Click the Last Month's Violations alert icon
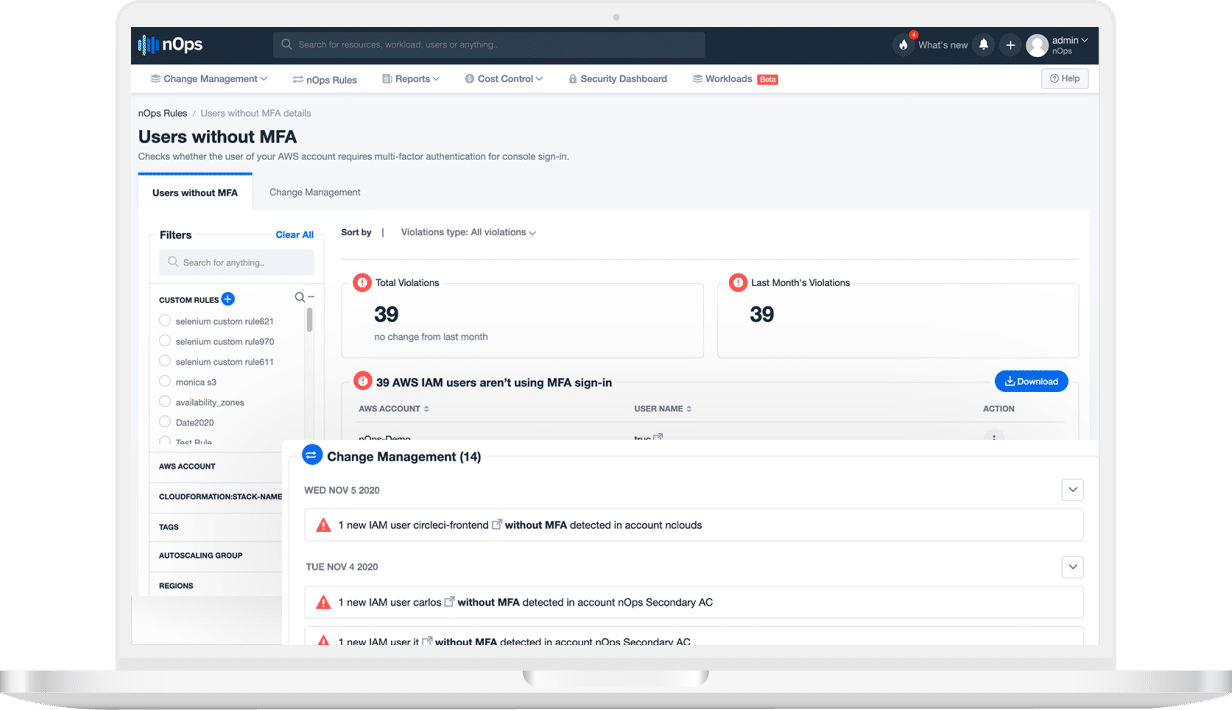Viewport: 1232px width, 710px height. click(x=738, y=283)
